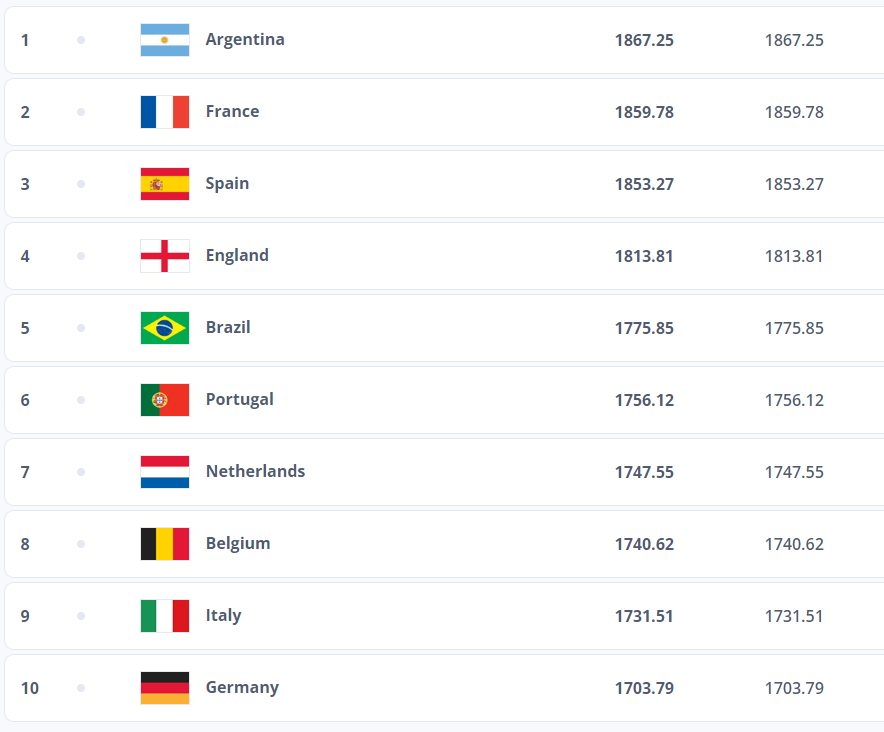
Task: Select the Italy flag icon
Action: coord(164,615)
